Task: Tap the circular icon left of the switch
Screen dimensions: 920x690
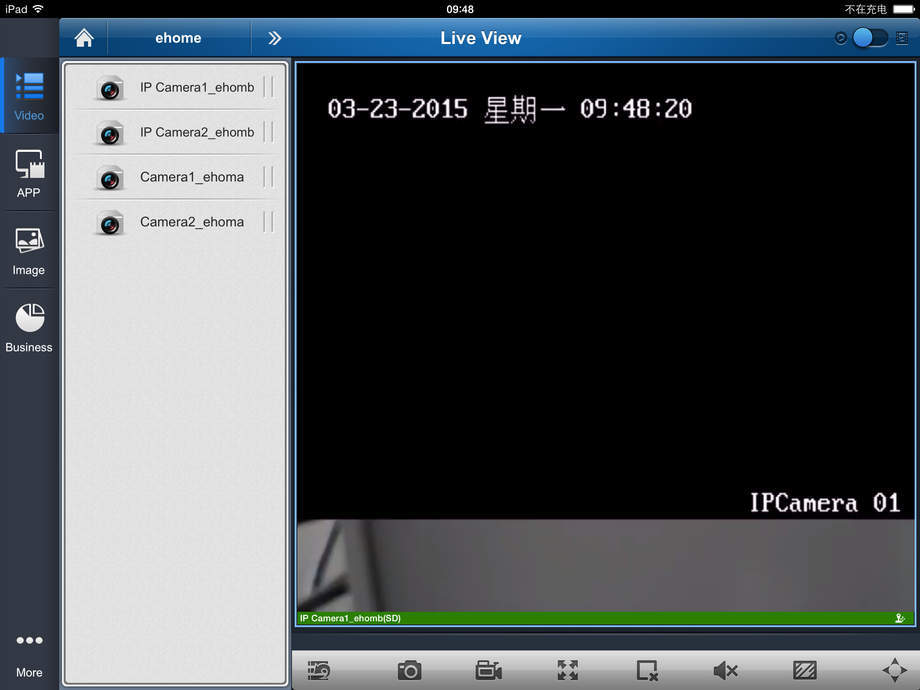Action: click(x=840, y=38)
